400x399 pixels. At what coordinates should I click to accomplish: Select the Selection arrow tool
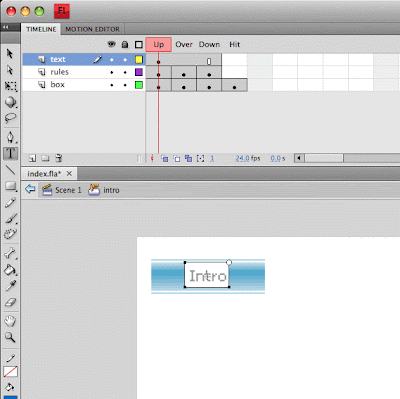point(10,53)
